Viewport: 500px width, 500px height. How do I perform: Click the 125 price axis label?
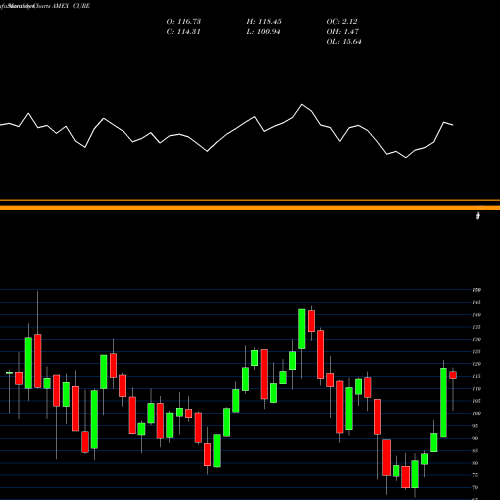[x=477, y=352]
